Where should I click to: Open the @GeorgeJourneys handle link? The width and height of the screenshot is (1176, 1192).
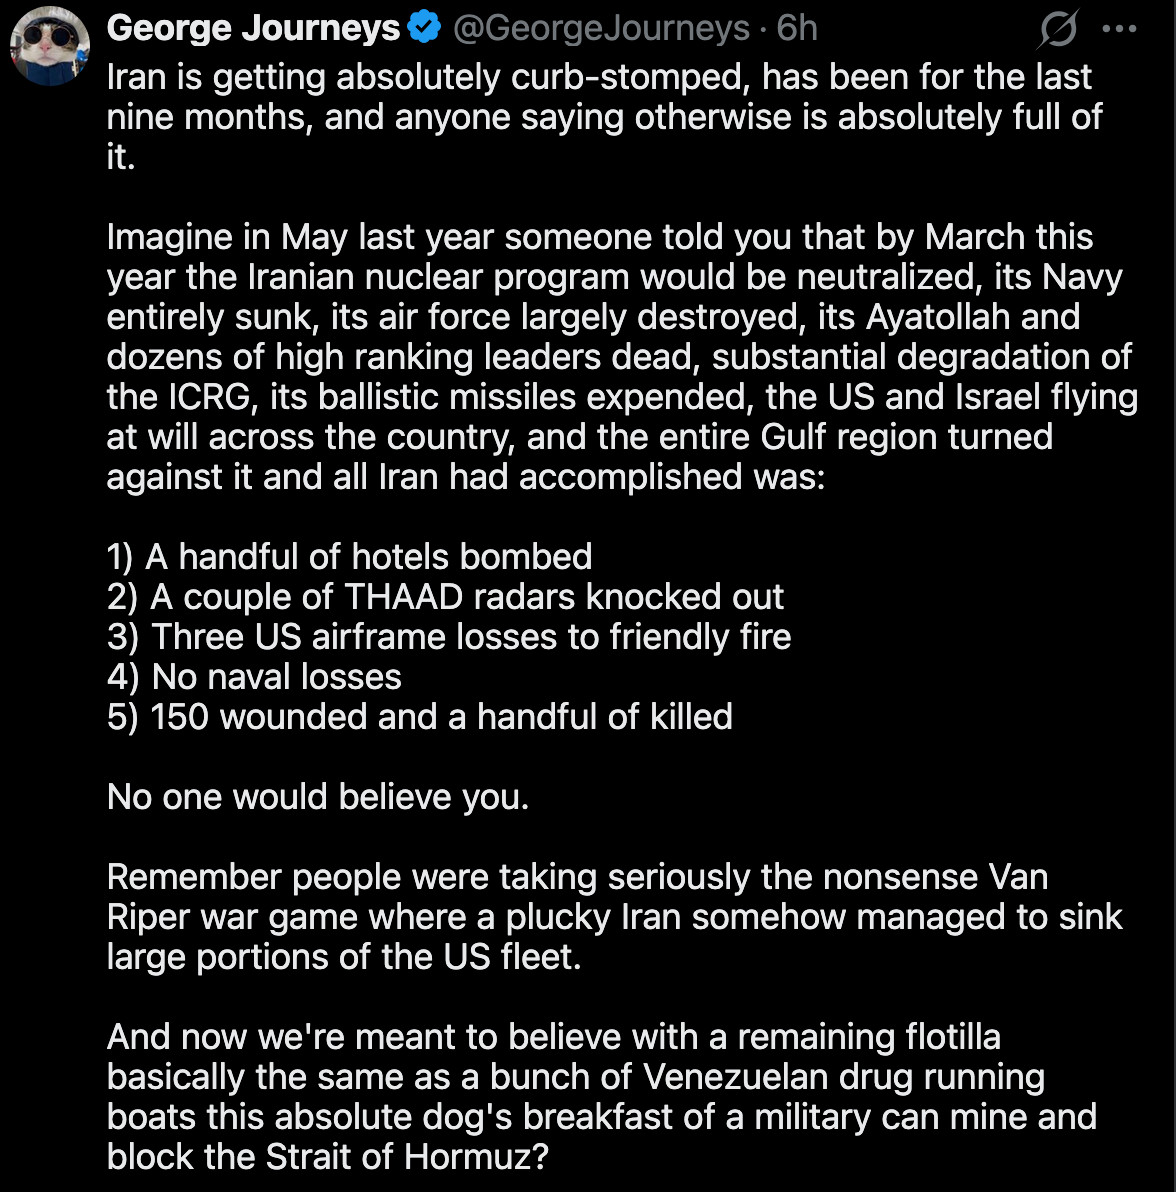[601, 29]
